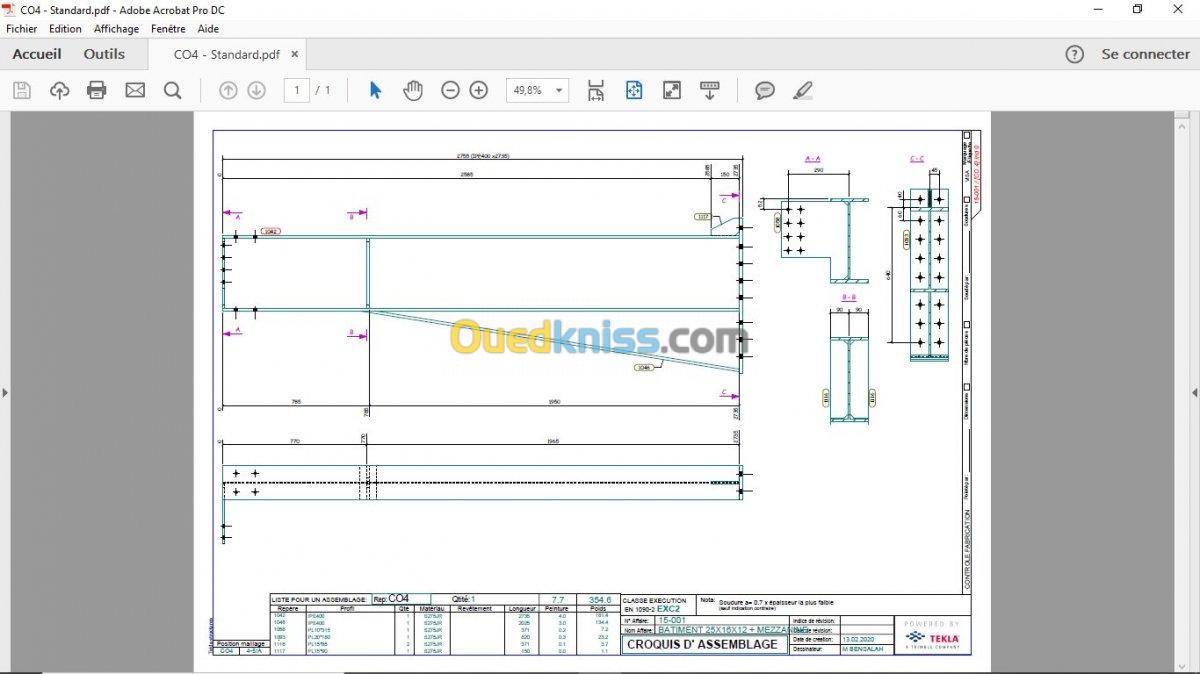
Task: Click the Se connecter link
Action: click(1146, 54)
